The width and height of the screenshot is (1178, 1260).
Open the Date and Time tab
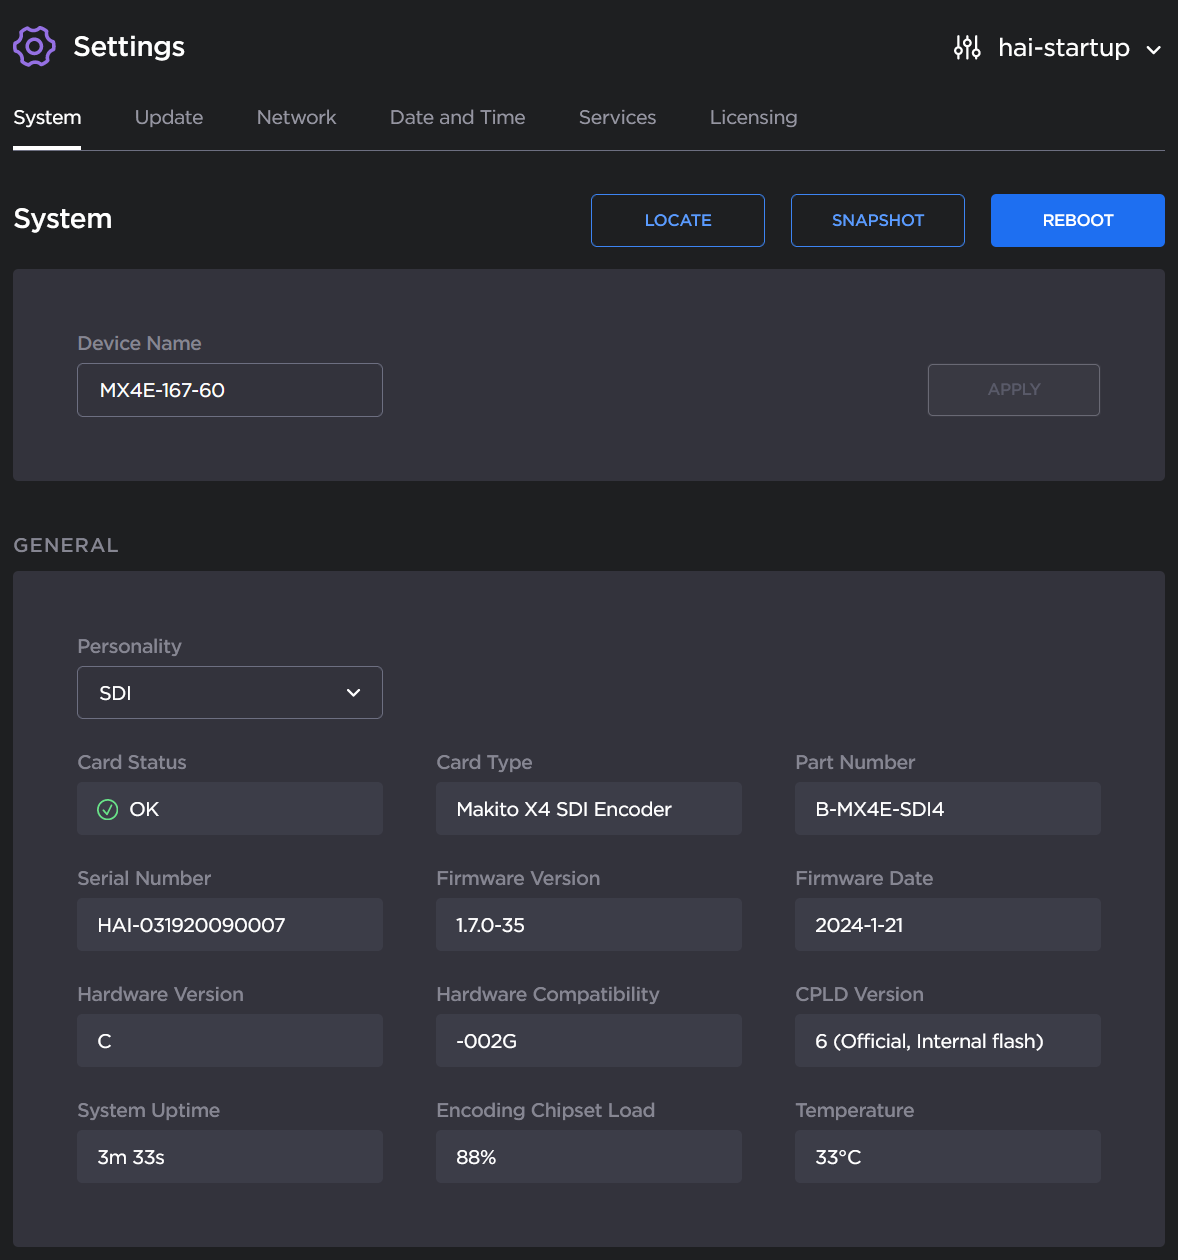point(457,117)
